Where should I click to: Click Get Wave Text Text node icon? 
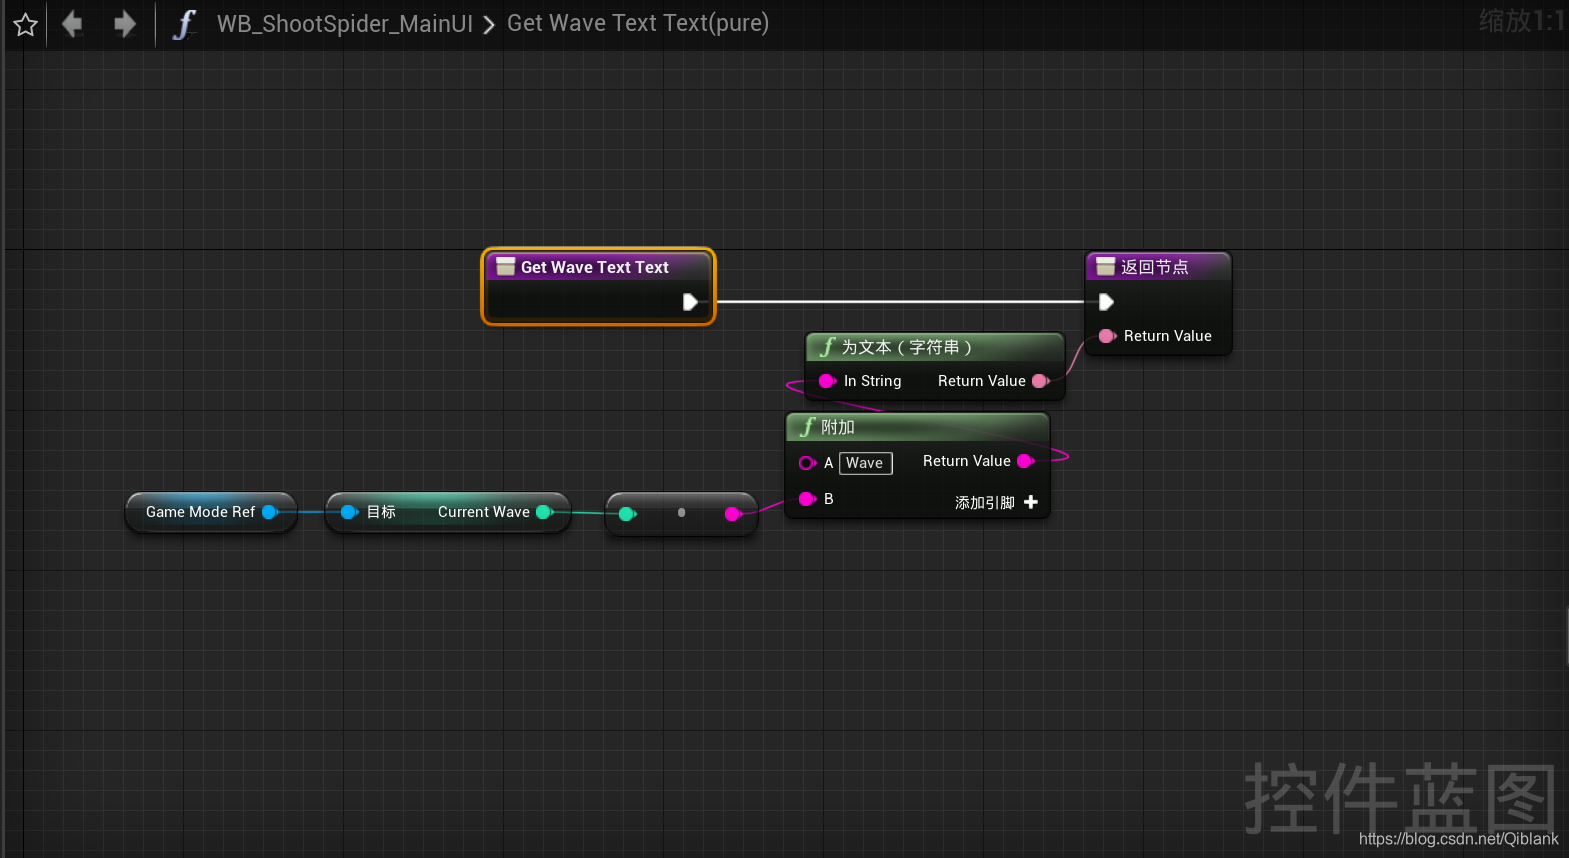tap(506, 267)
